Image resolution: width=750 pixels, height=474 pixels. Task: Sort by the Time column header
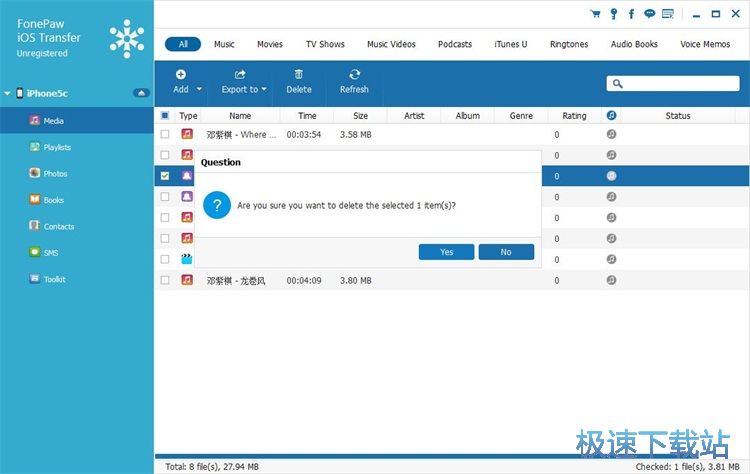[307, 116]
